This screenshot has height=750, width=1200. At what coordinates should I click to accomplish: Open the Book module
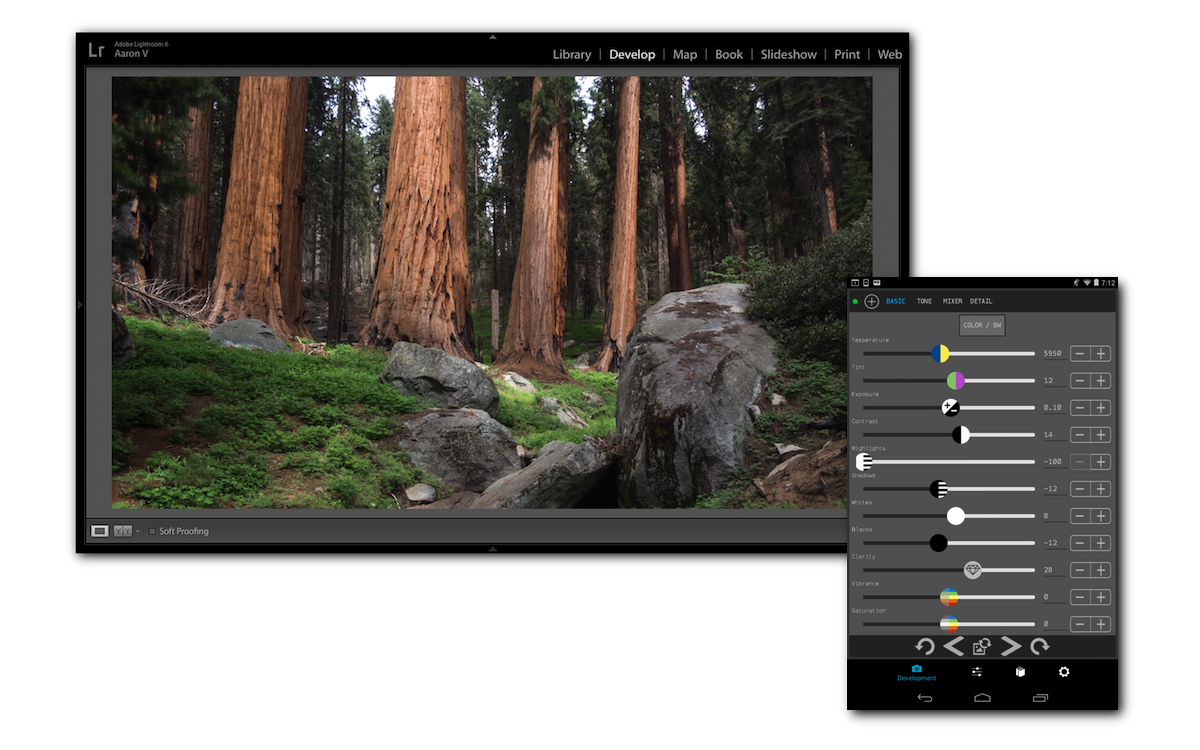[729, 54]
